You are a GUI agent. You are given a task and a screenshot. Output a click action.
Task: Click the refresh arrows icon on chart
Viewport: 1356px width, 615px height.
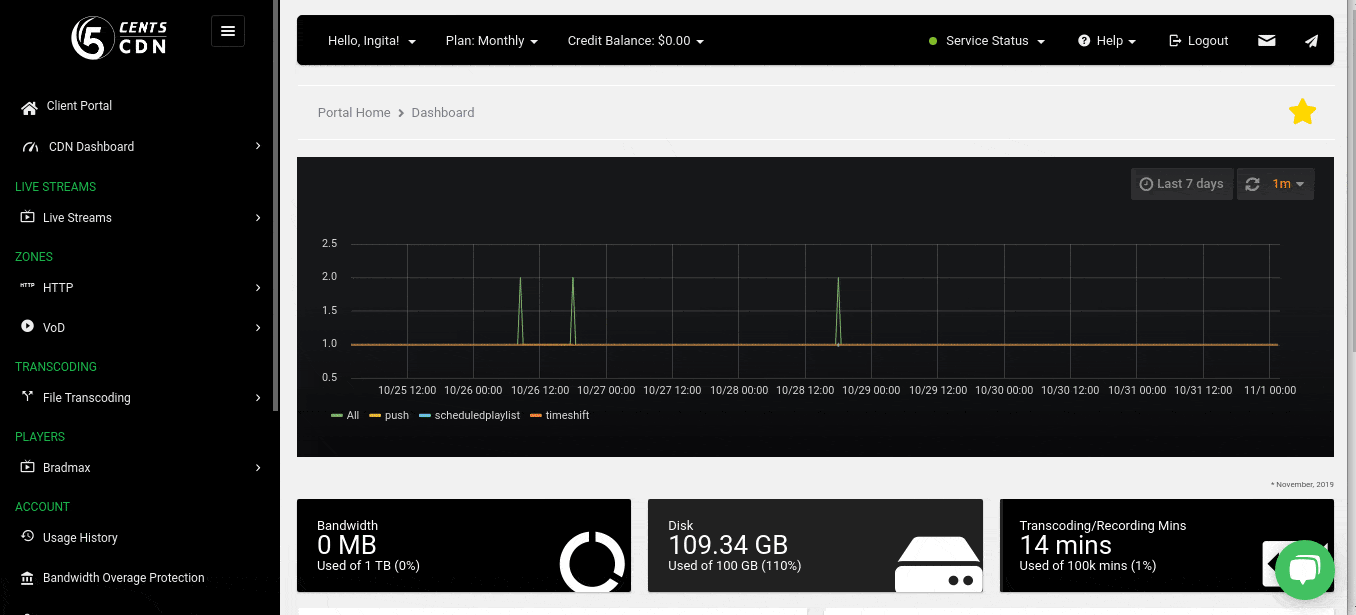pyautogui.click(x=1252, y=184)
